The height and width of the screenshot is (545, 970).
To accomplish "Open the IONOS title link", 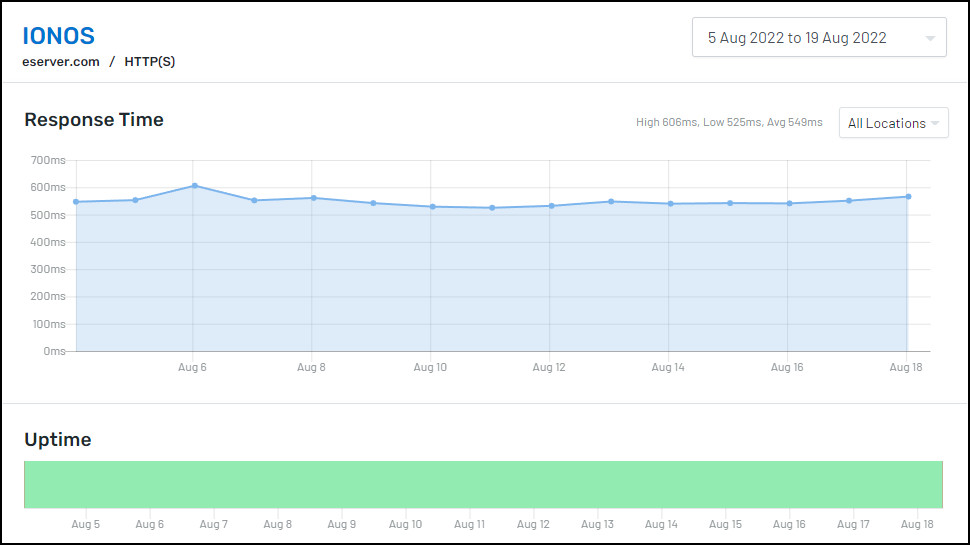I will point(59,36).
